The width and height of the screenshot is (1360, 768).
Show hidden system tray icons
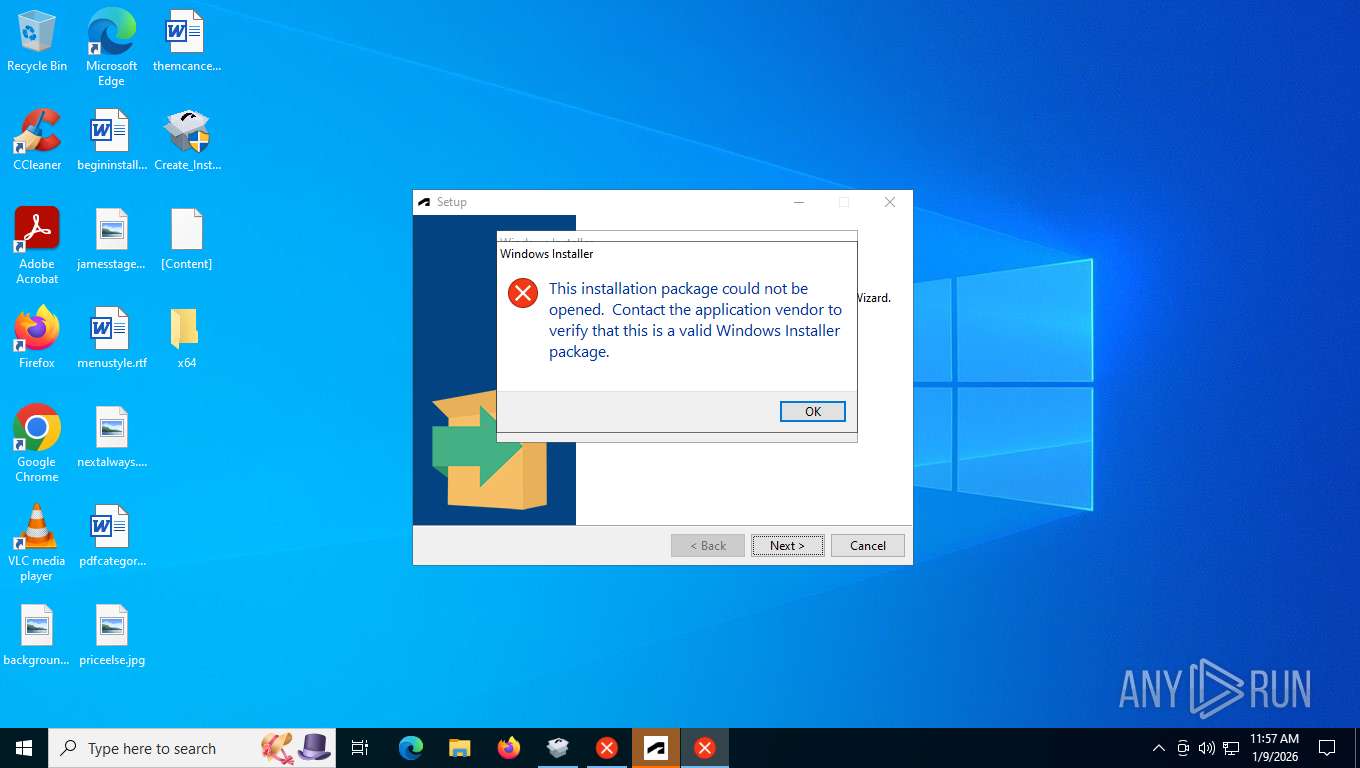[x=1159, y=748]
